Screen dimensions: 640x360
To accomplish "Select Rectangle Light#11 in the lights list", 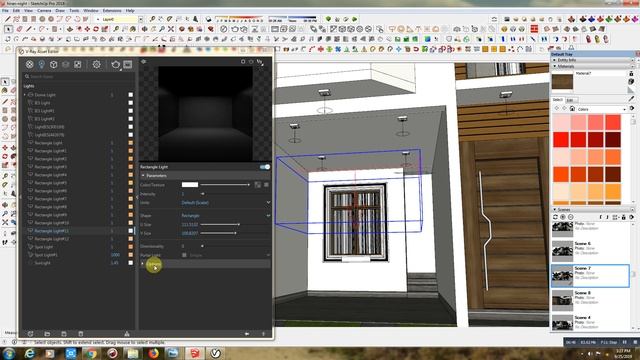I will [x=78, y=231].
